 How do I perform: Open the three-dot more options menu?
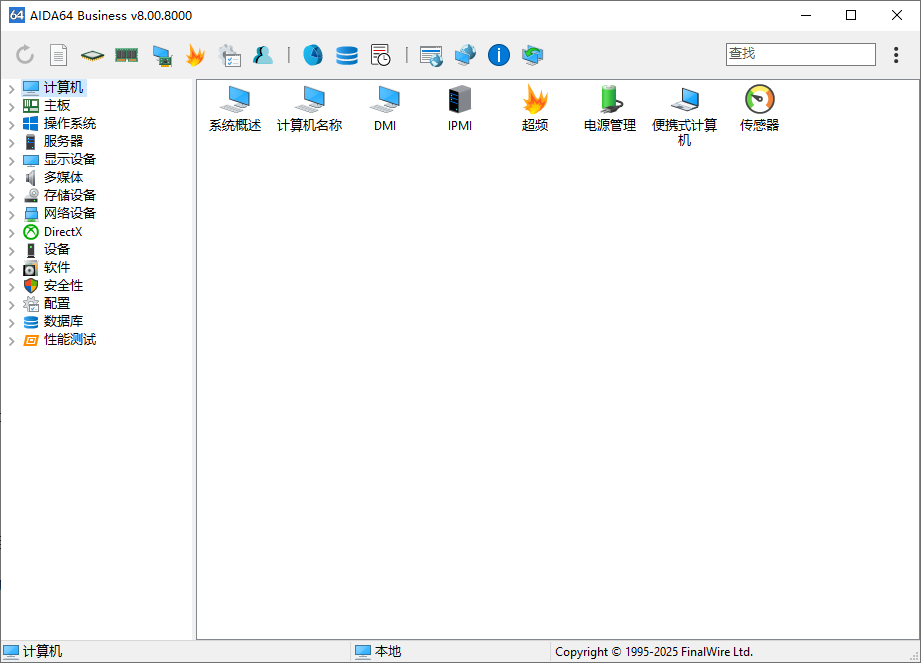[x=896, y=55]
